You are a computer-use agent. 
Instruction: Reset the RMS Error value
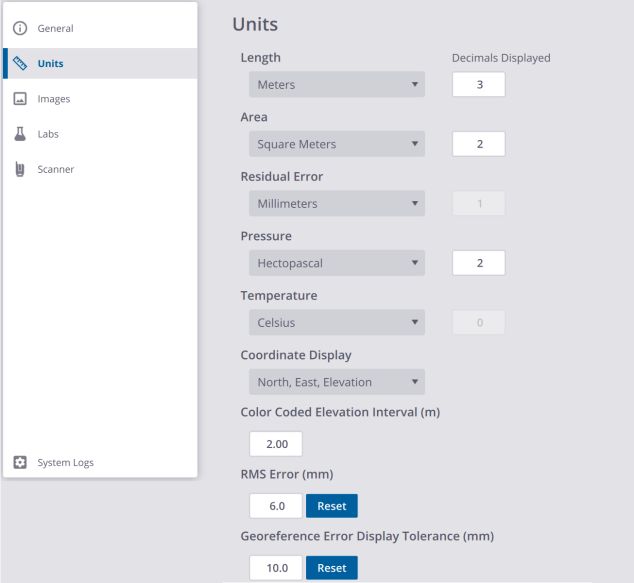331,506
